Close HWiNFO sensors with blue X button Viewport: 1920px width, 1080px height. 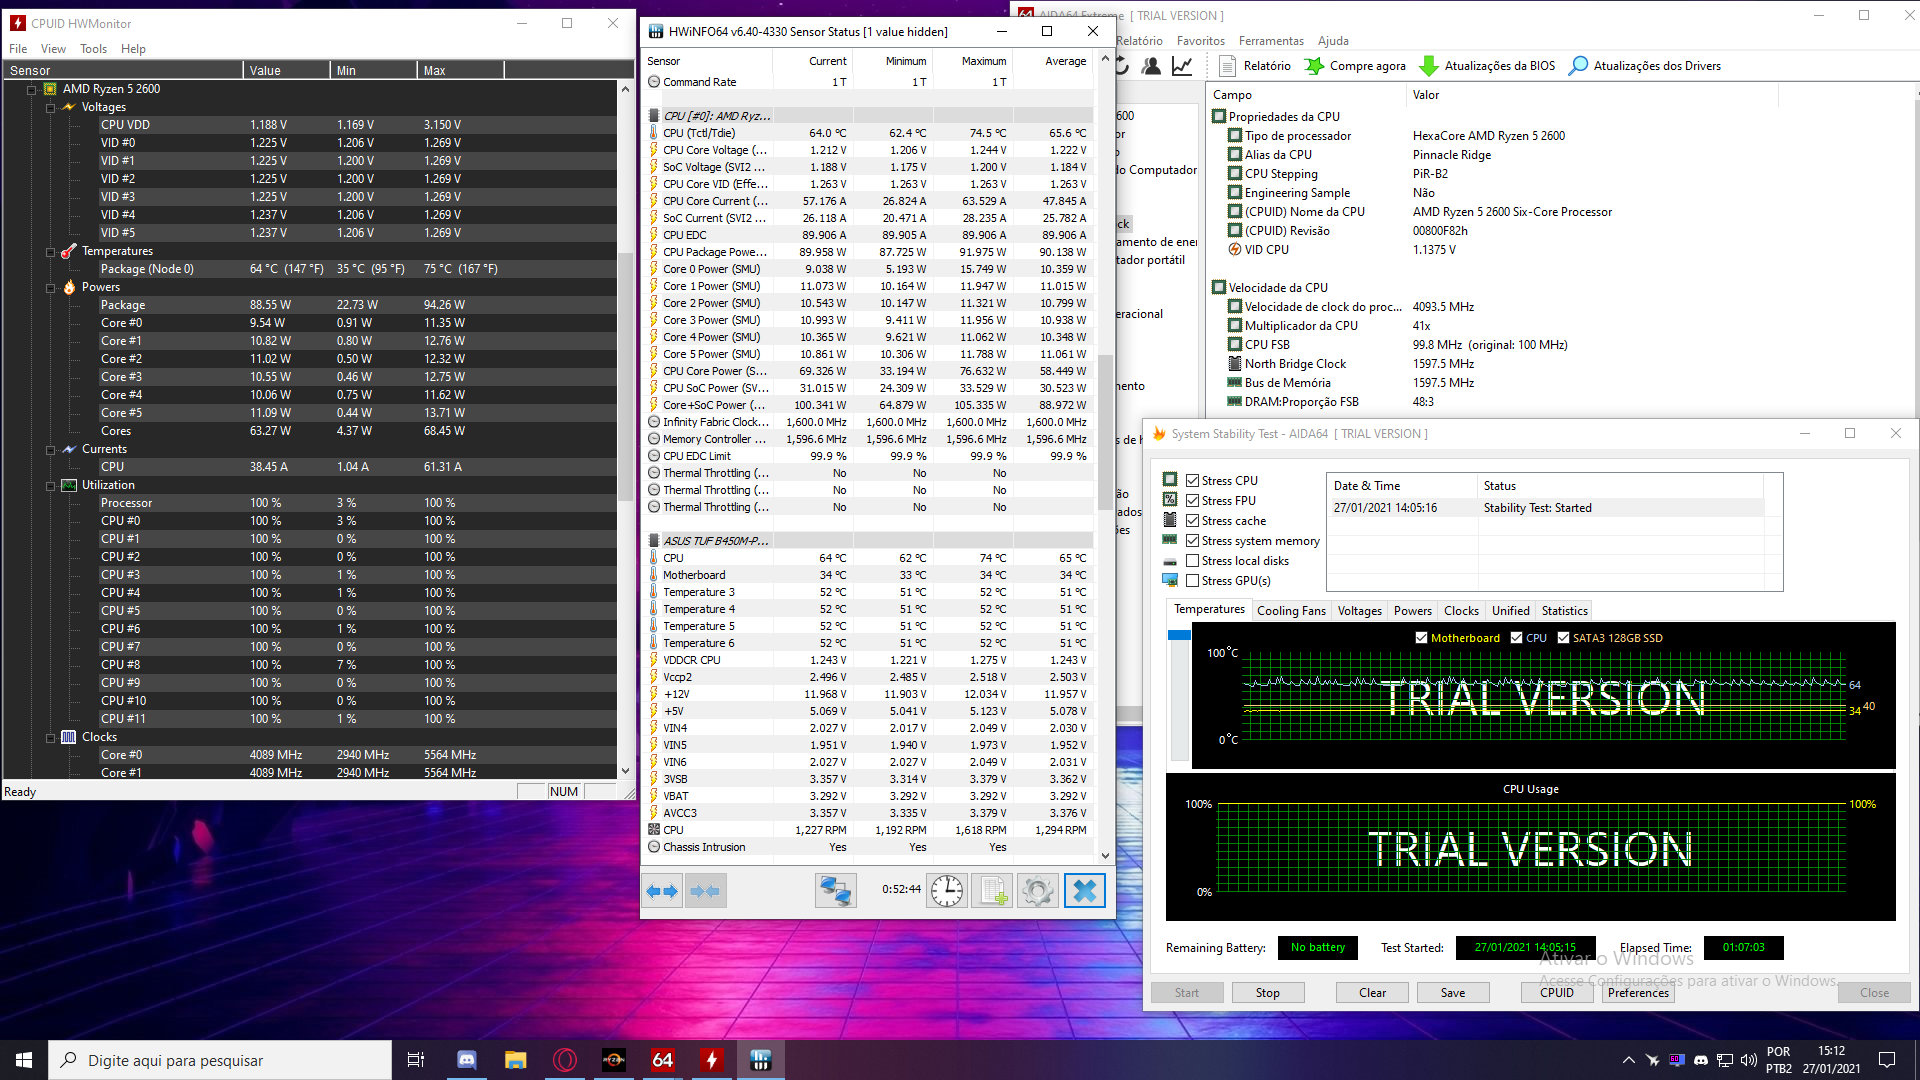click(x=1084, y=890)
